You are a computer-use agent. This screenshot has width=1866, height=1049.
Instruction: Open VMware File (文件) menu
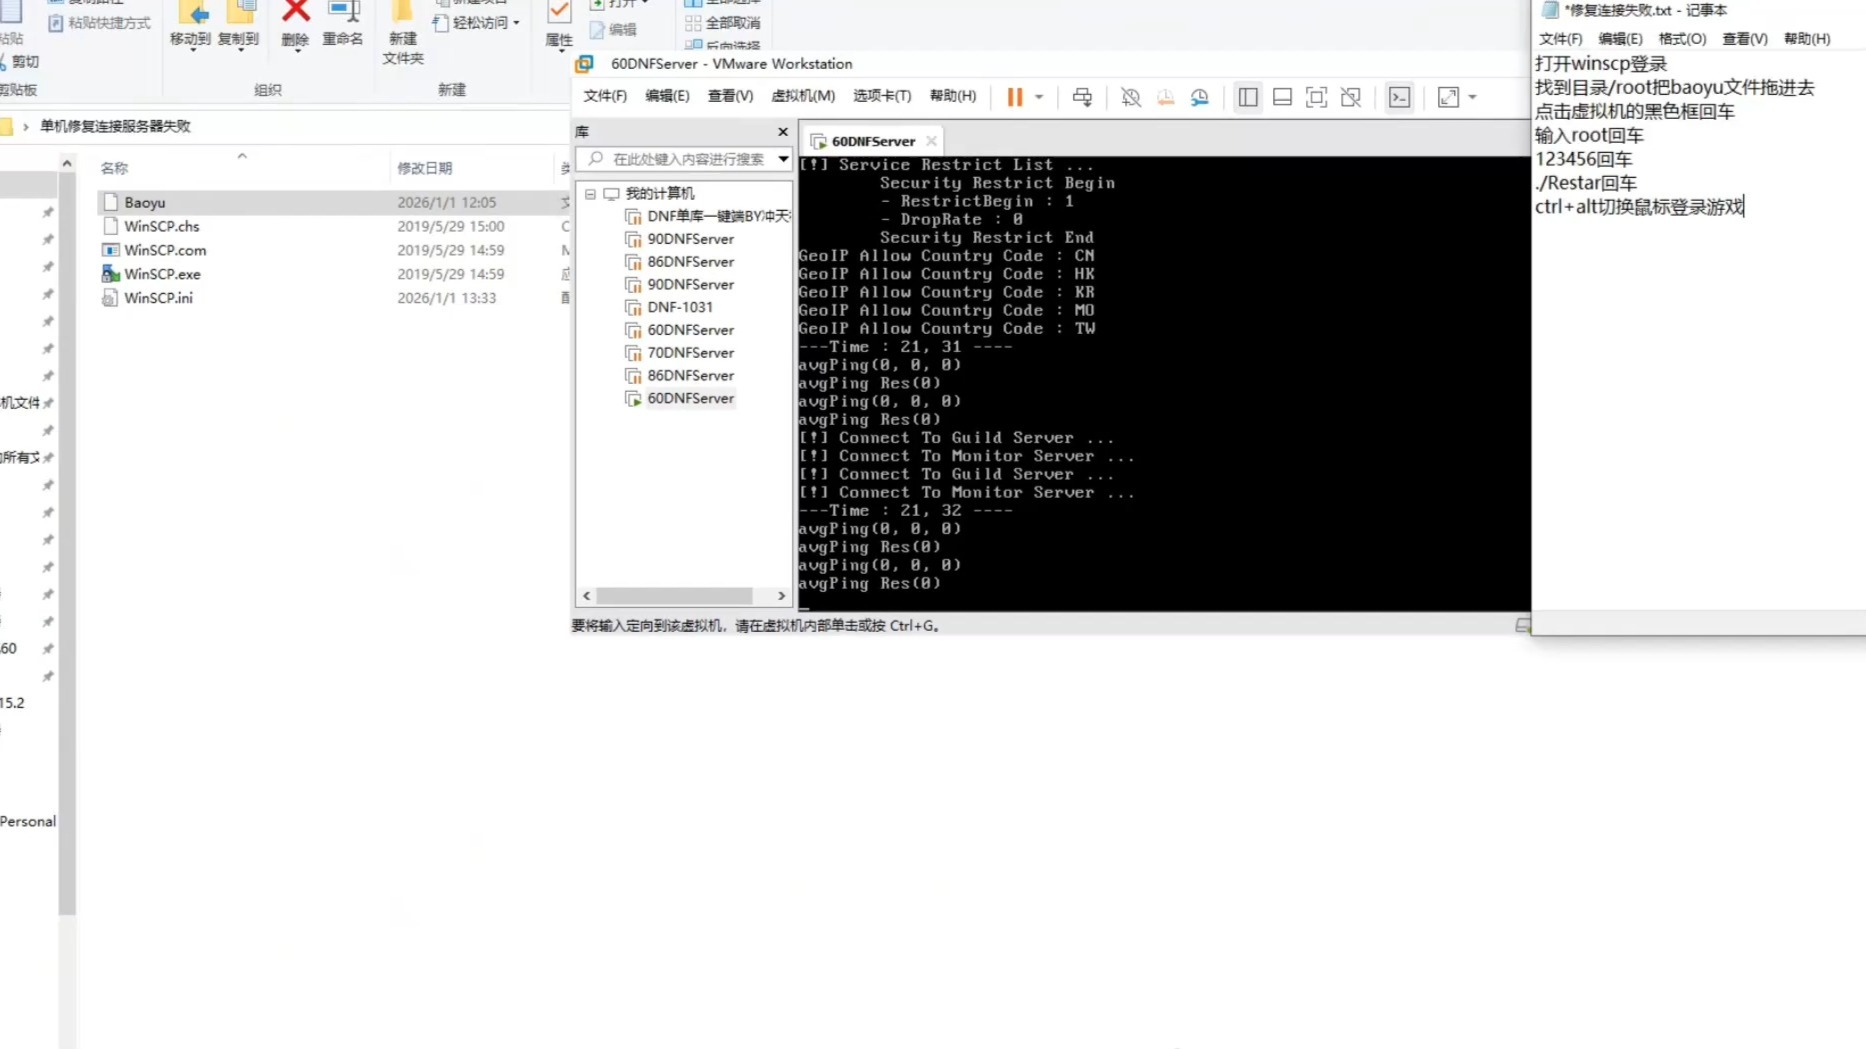605,96
